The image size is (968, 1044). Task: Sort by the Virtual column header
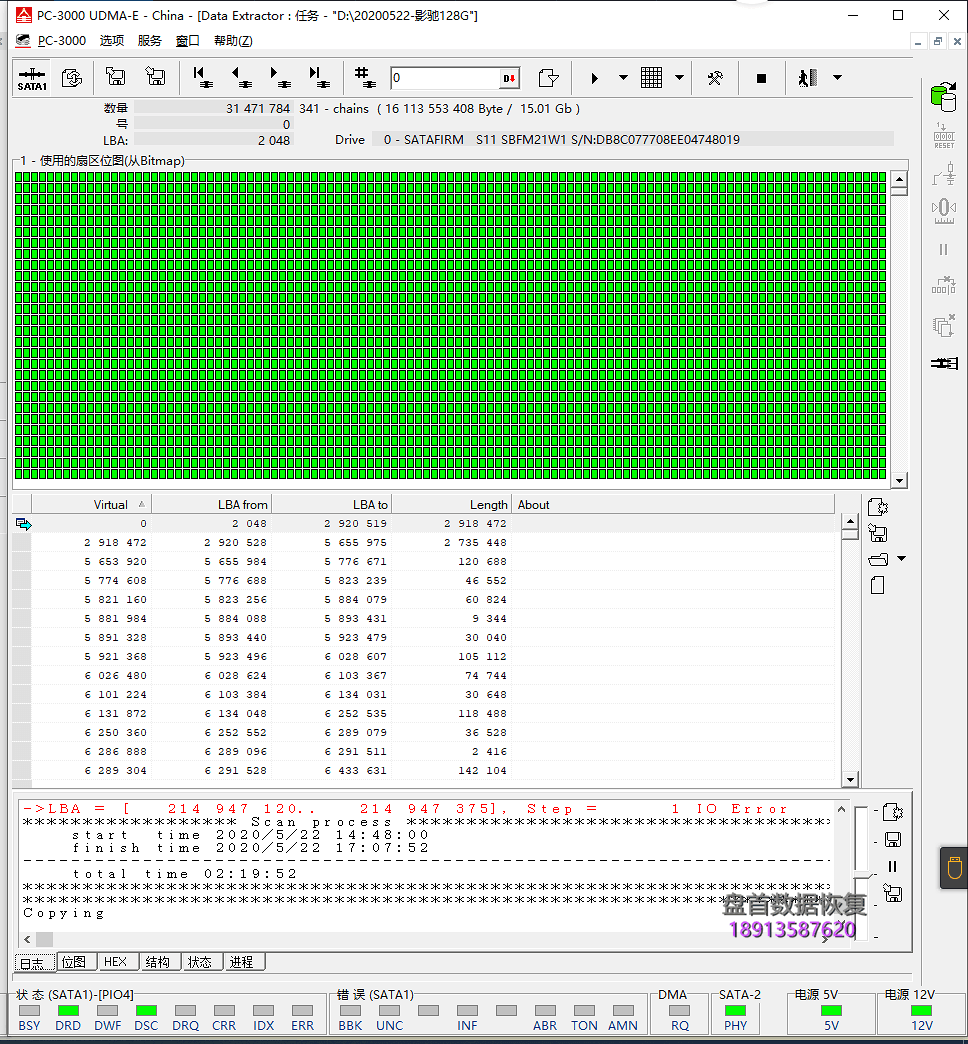(x=91, y=505)
